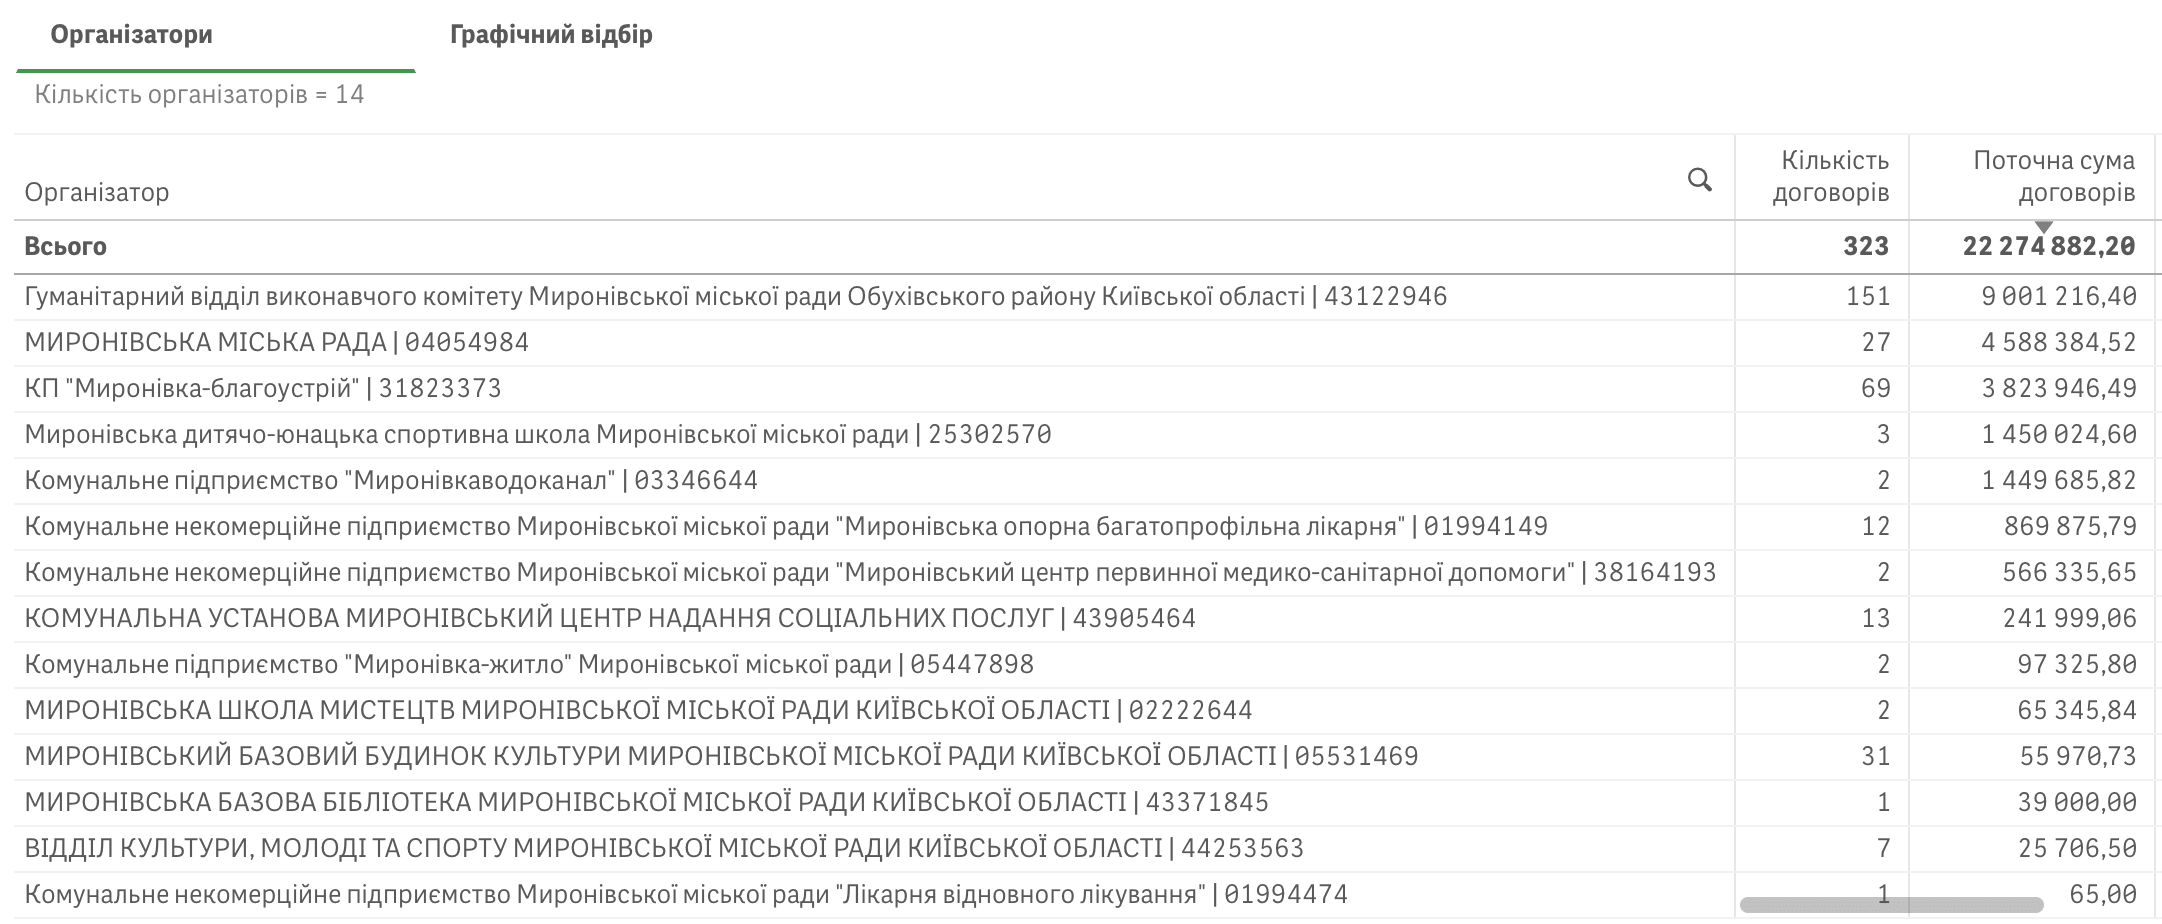Open the Графічний відбір tab

pos(551,35)
